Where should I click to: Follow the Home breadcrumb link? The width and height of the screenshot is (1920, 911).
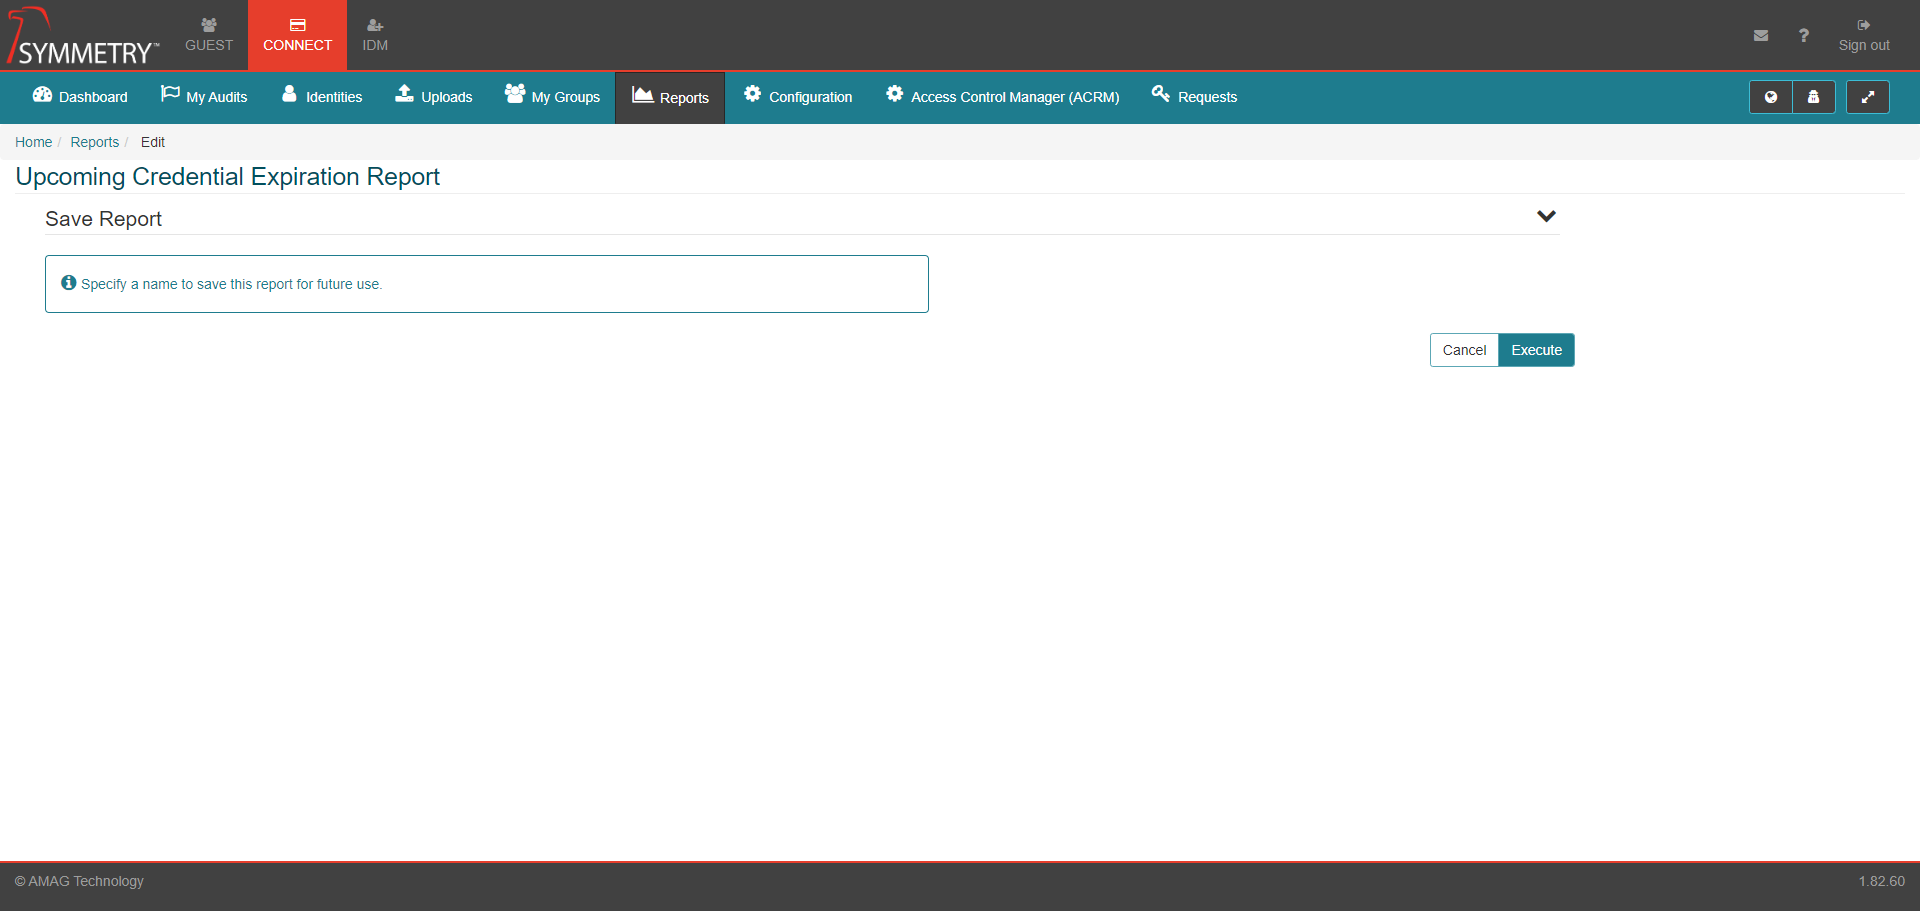coord(33,142)
